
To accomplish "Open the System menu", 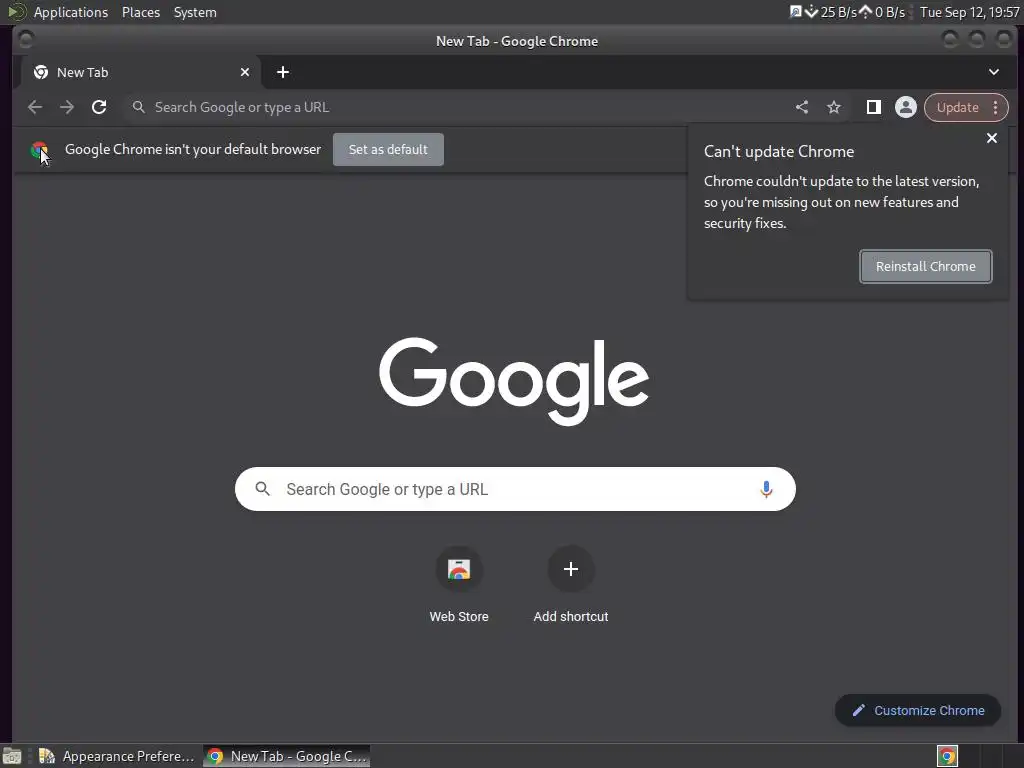I will [195, 12].
